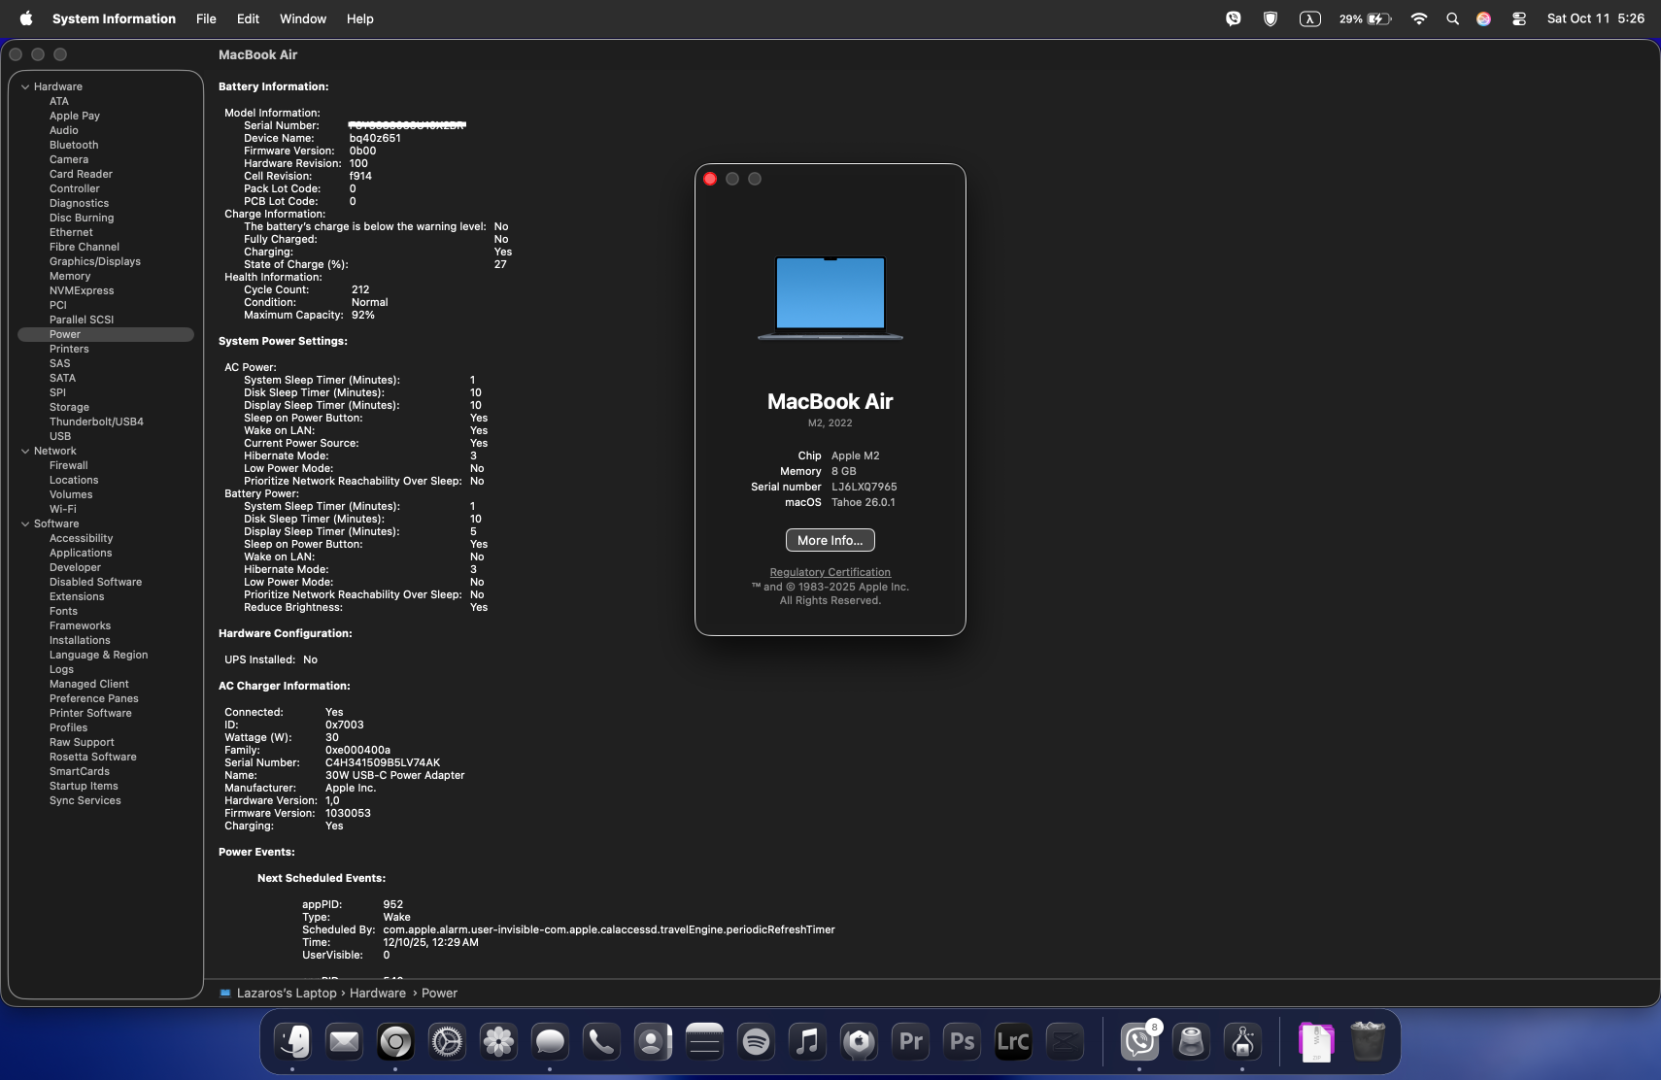Viewport: 1661px width, 1080px height.
Task: Close the MacBook Air about window
Action: 710,179
